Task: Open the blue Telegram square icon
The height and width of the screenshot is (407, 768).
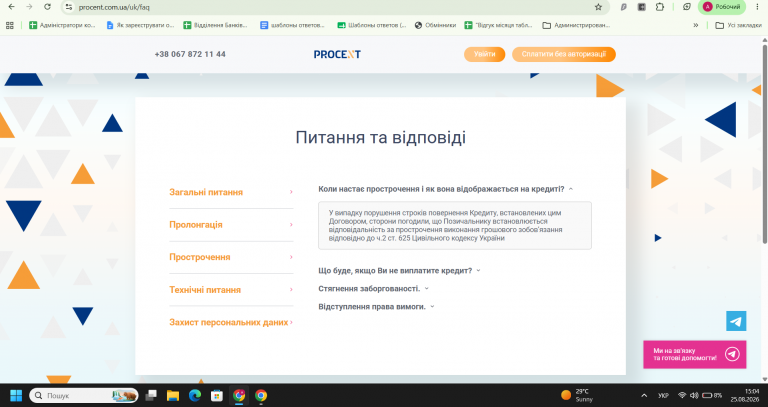Action: (736, 321)
